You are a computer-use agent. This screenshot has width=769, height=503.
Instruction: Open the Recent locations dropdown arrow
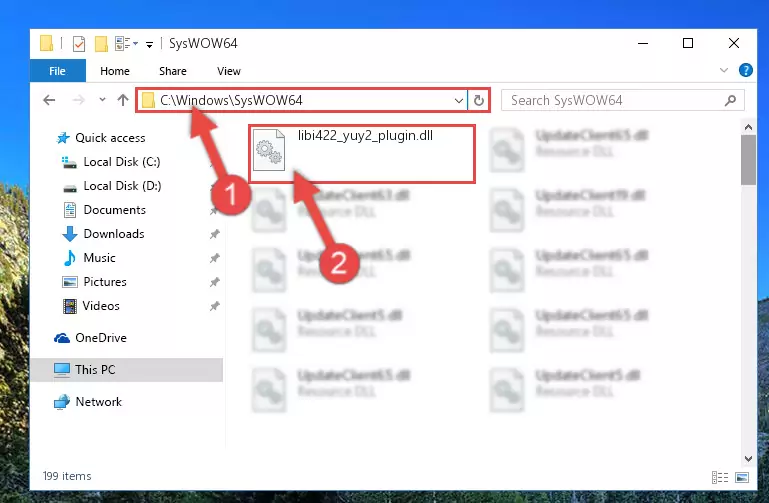coord(102,100)
